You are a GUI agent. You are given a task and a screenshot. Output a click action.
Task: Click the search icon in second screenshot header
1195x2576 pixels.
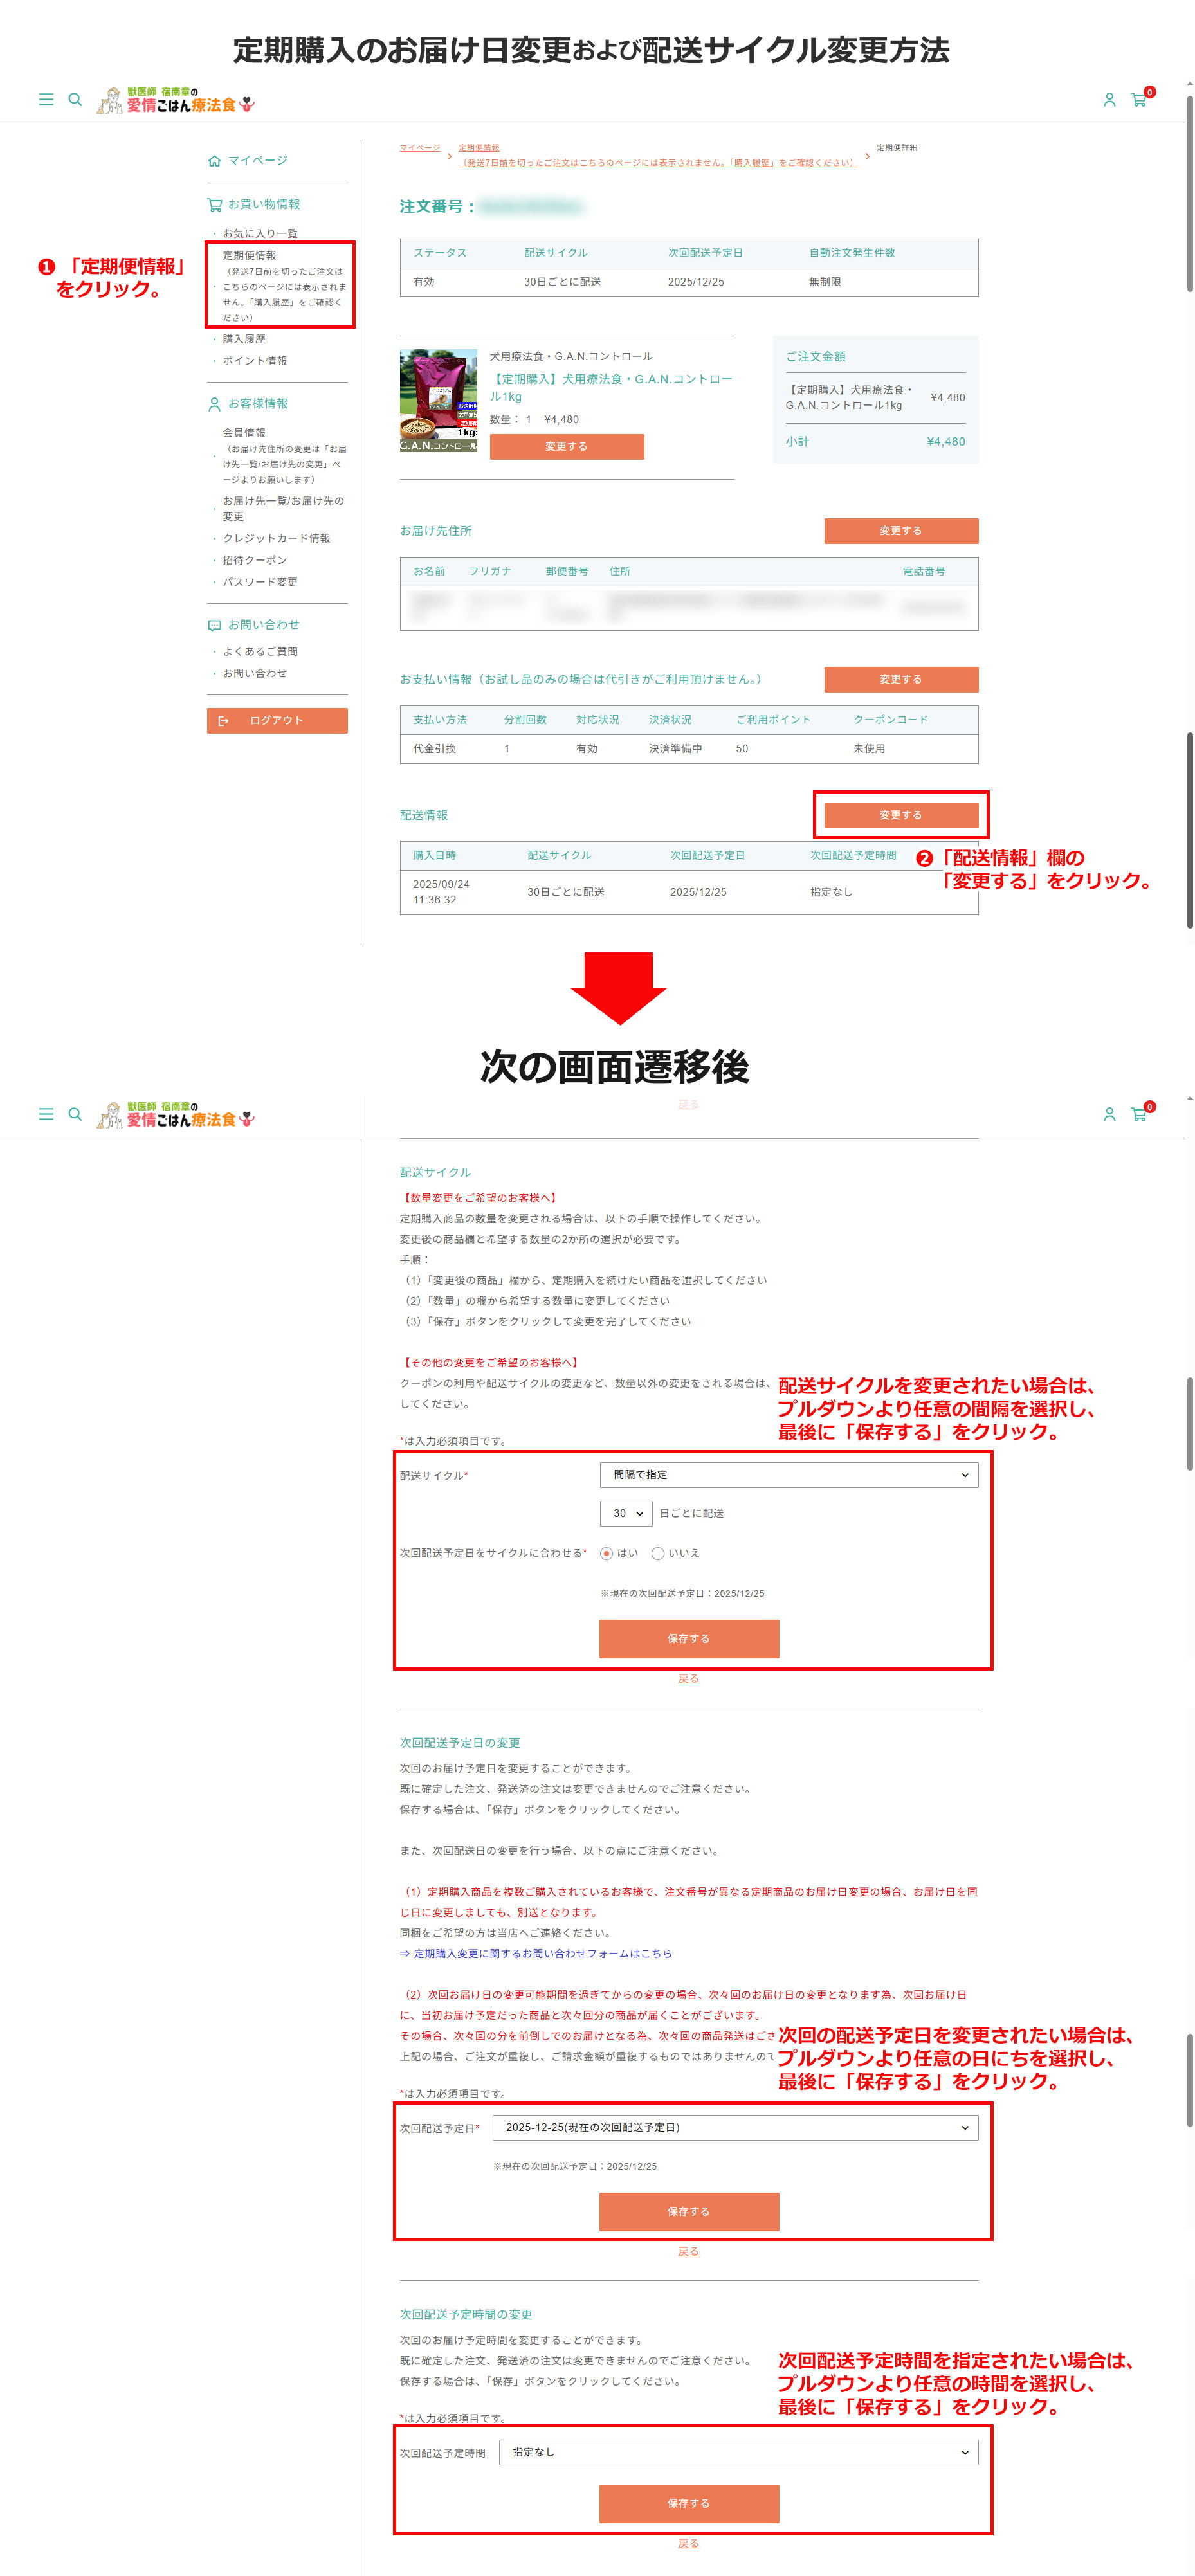tap(75, 1114)
